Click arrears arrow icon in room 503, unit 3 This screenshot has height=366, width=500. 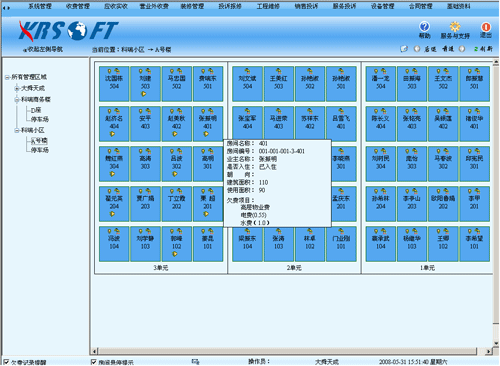click(144, 94)
